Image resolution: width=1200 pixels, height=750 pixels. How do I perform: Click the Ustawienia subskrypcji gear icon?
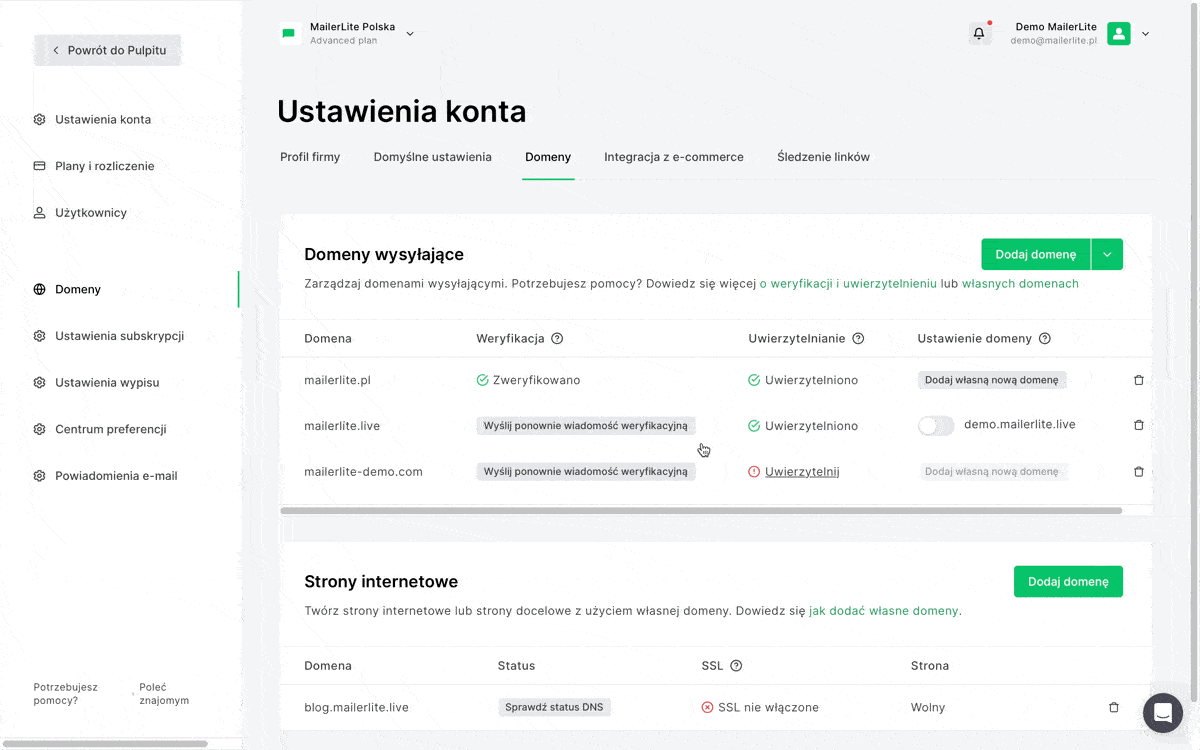click(x=39, y=336)
